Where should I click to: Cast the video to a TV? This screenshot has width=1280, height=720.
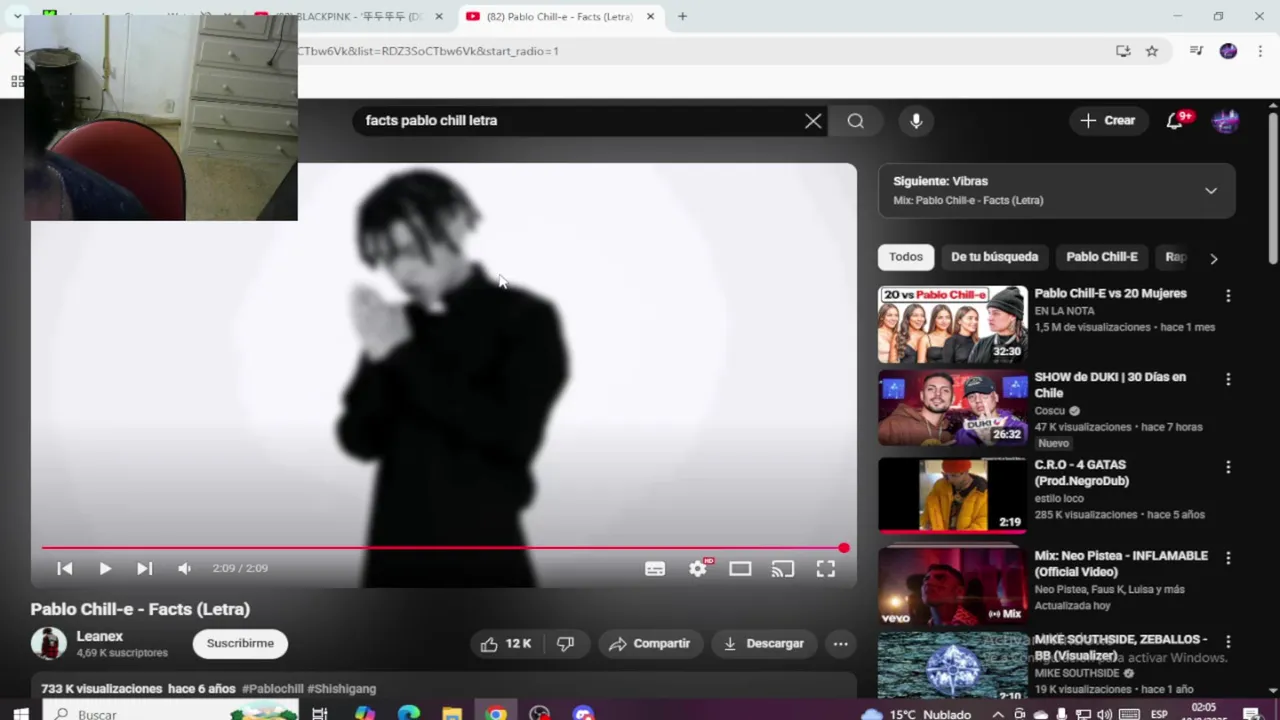click(783, 569)
